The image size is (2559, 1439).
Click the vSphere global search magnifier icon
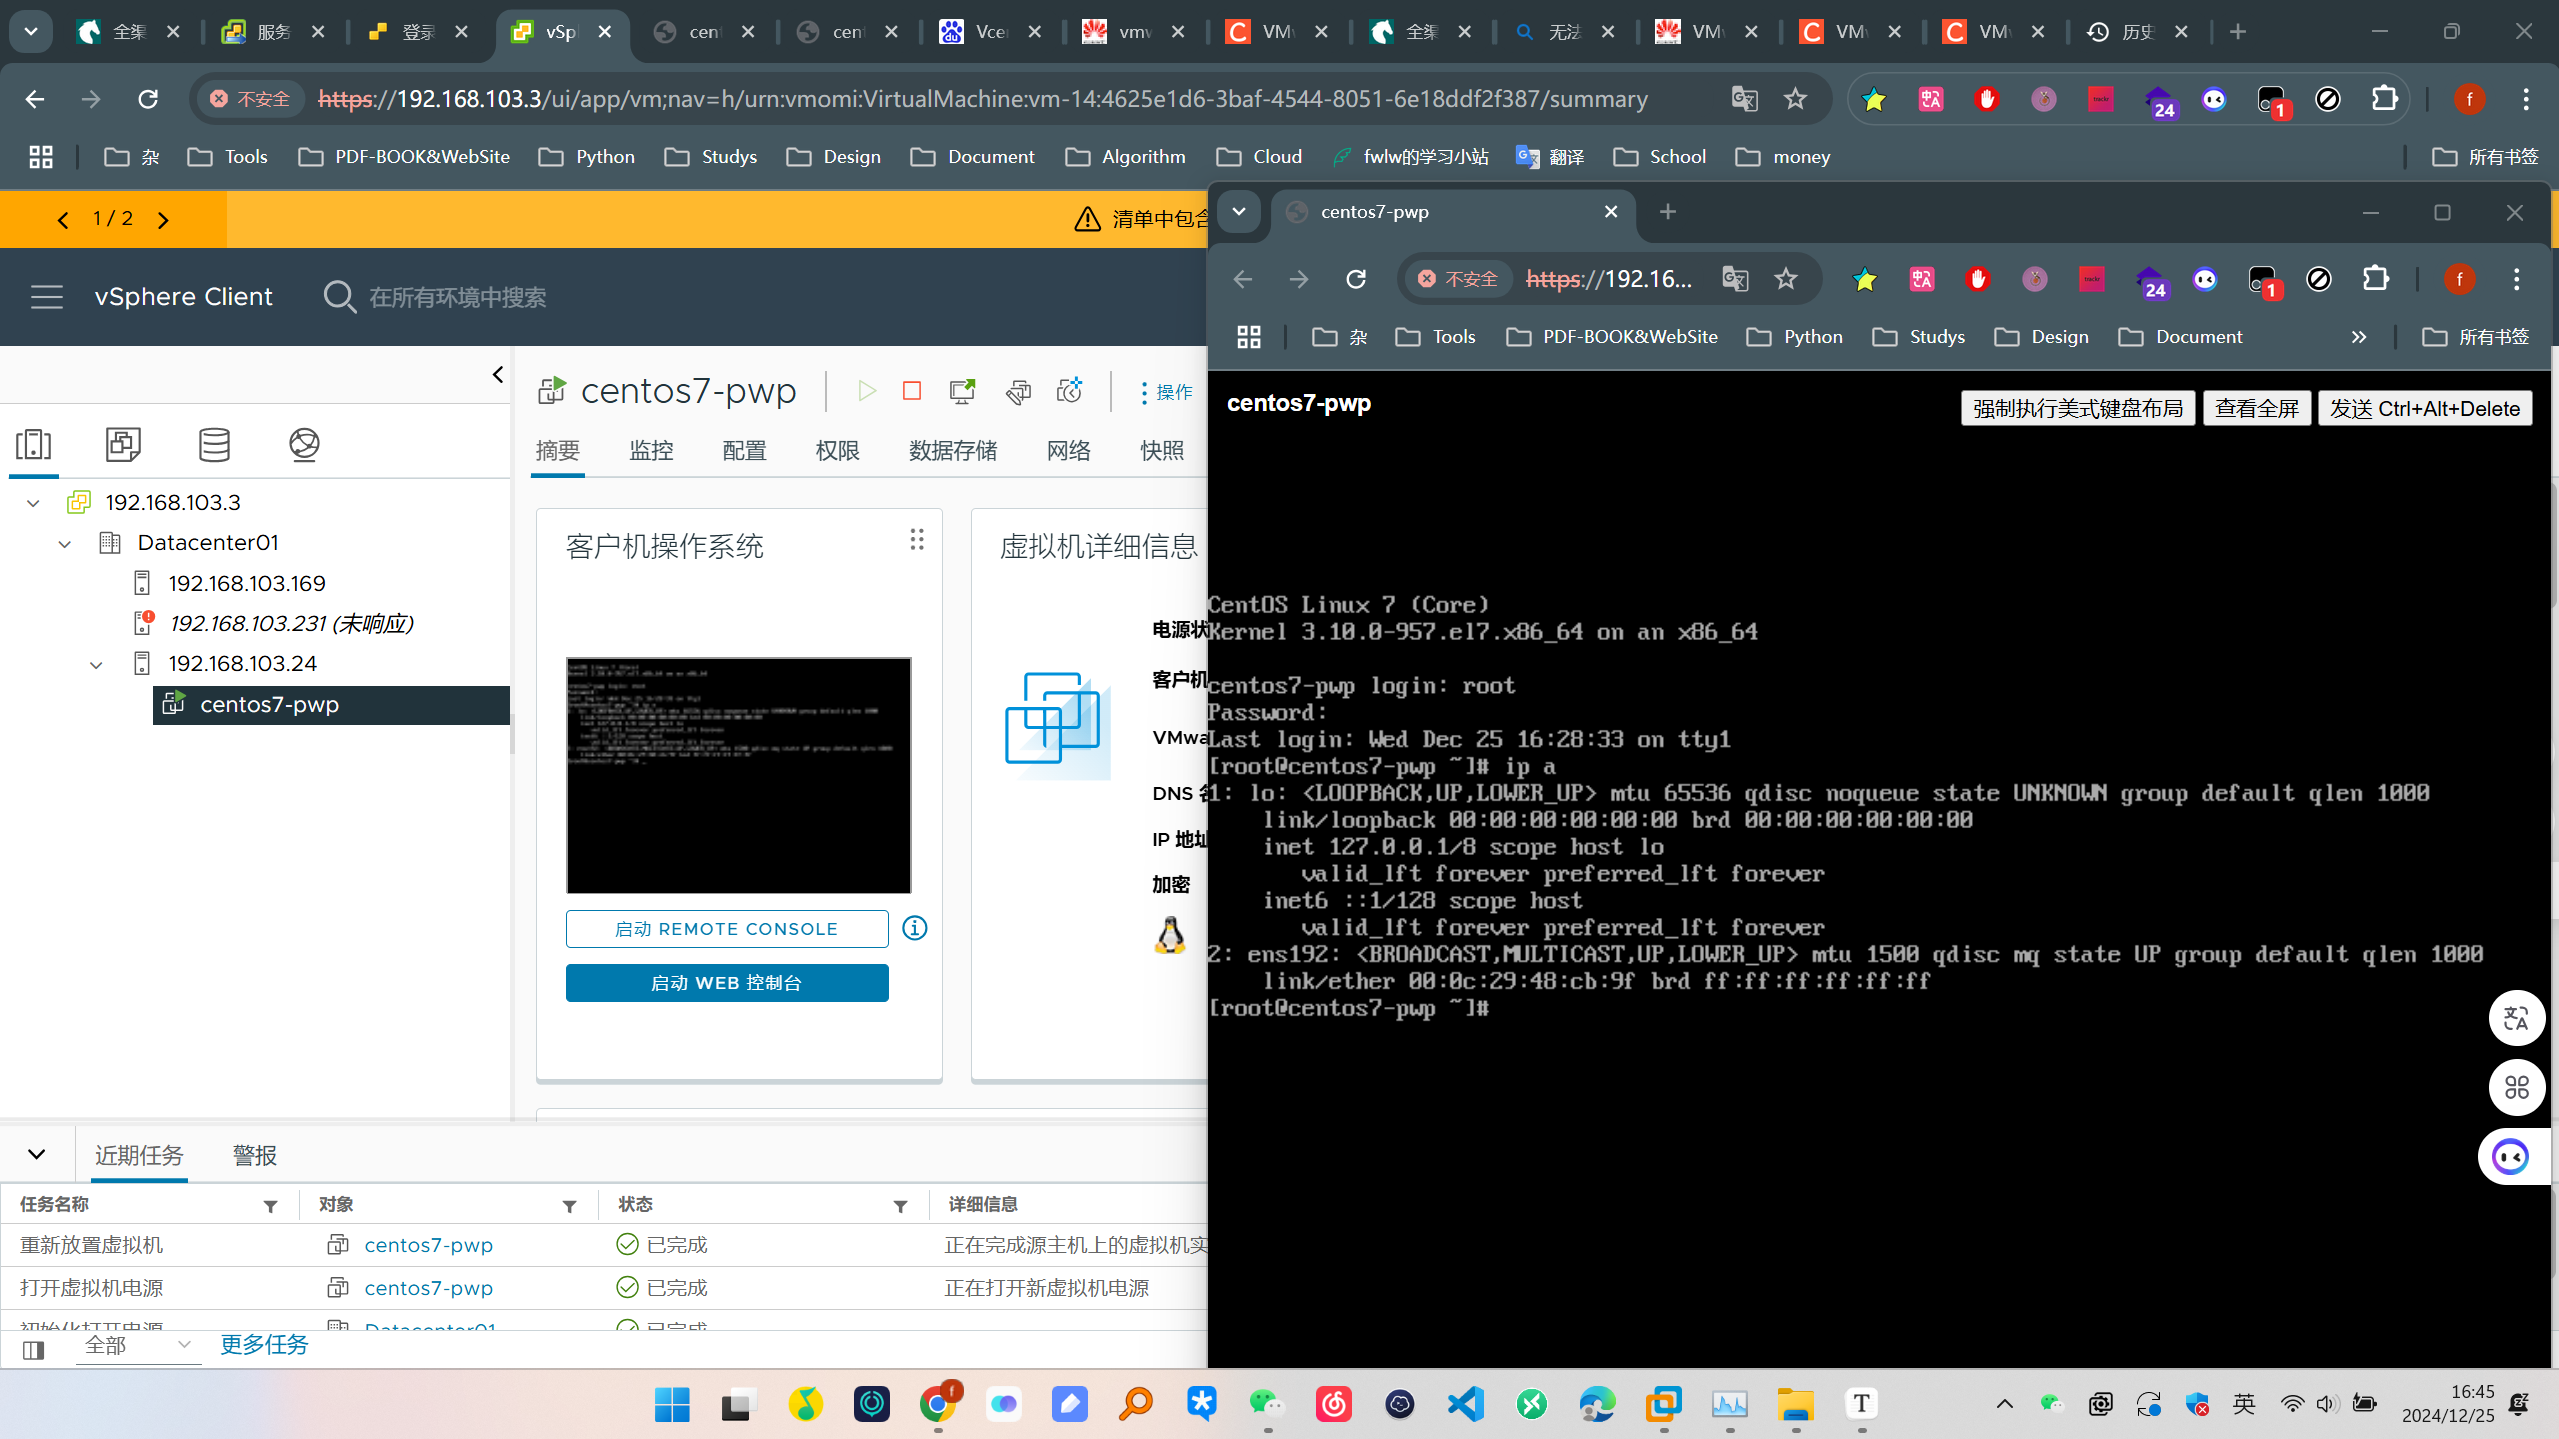pyautogui.click(x=339, y=297)
